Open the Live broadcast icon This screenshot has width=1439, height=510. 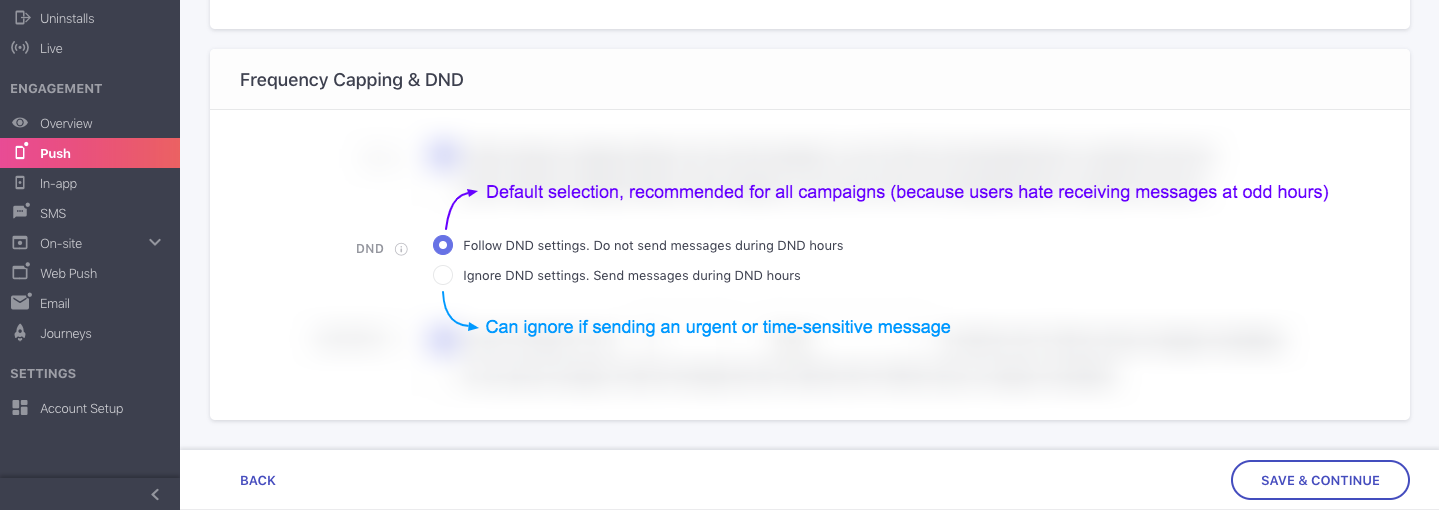(x=20, y=48)
